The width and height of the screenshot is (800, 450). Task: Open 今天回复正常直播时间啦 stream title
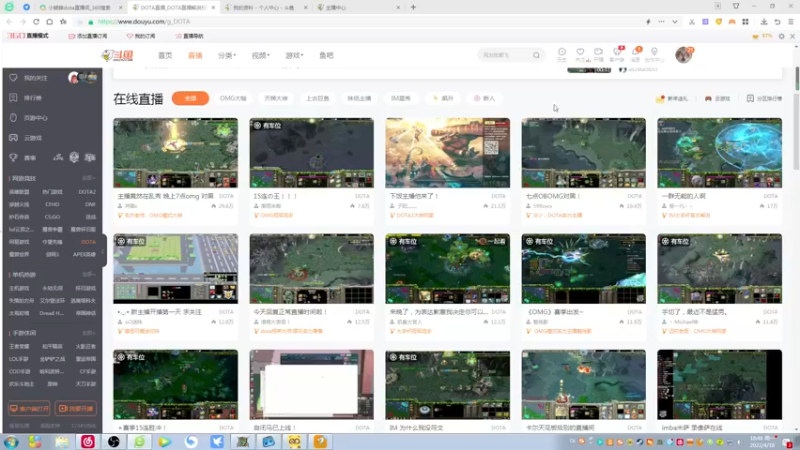point(290,312)
